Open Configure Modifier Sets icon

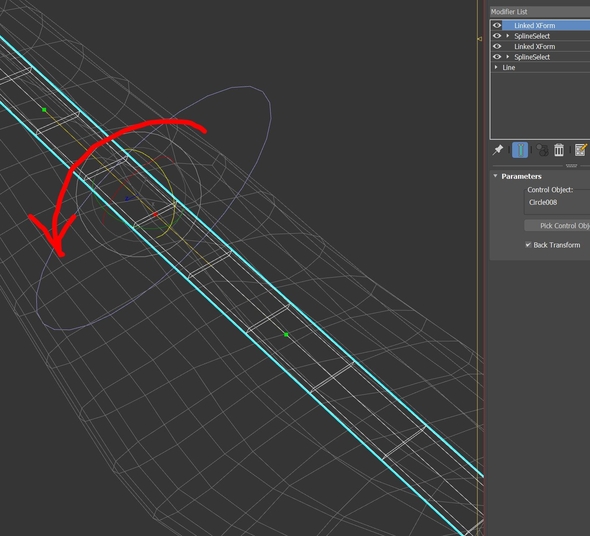[581, 150]
